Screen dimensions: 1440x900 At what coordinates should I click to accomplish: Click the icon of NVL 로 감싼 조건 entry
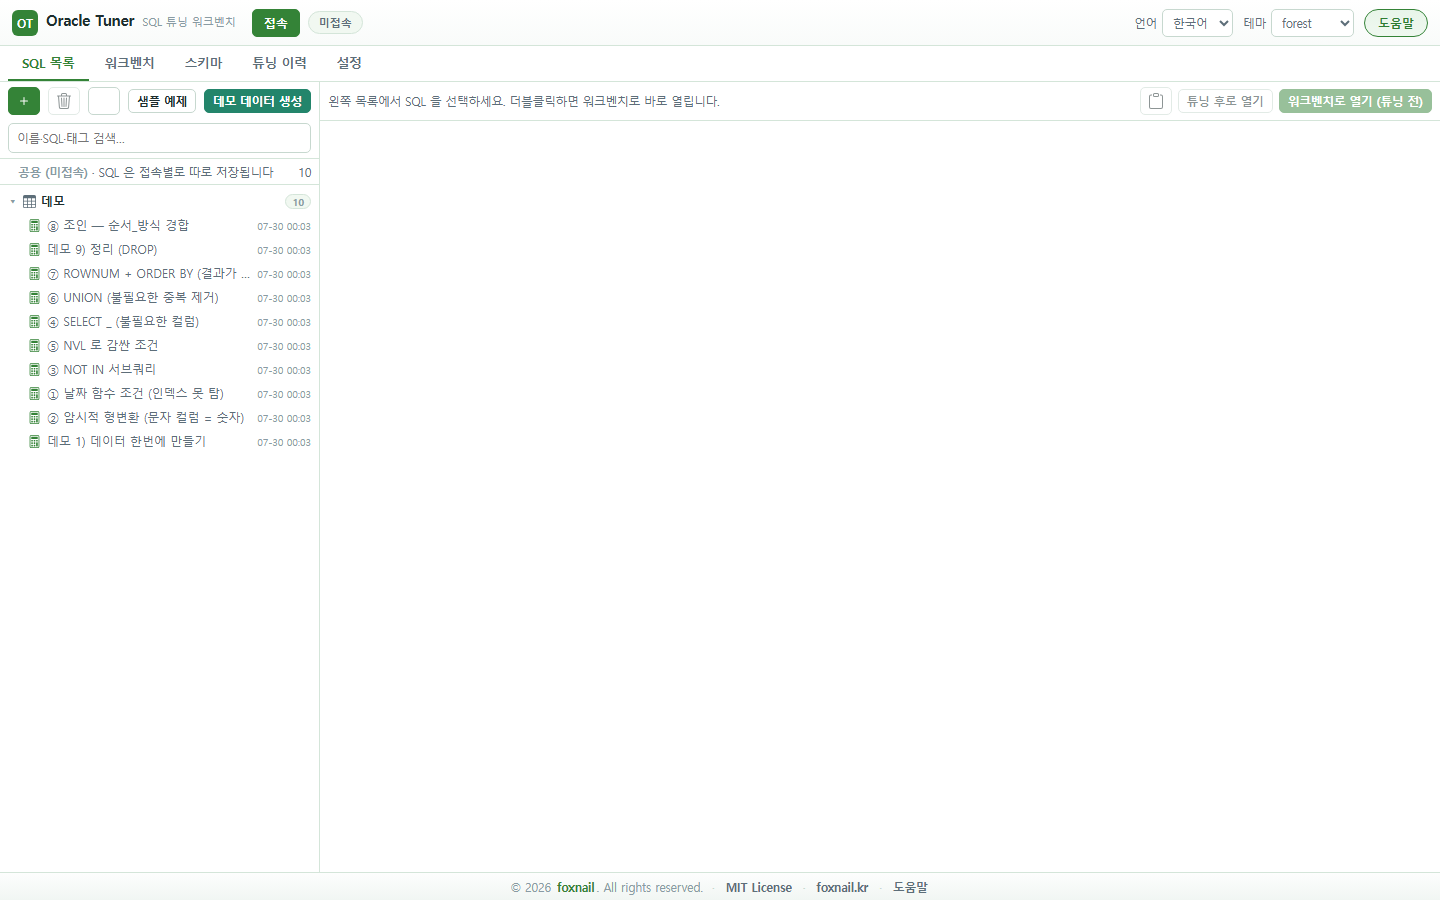(34, 346)
